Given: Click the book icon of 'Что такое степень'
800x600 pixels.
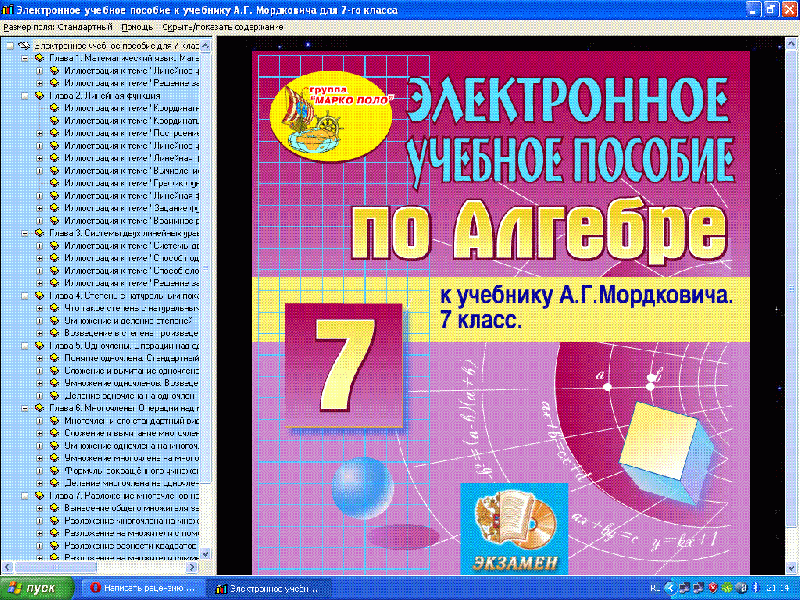Looking at the screenshot, I should [x=55, y=308].
